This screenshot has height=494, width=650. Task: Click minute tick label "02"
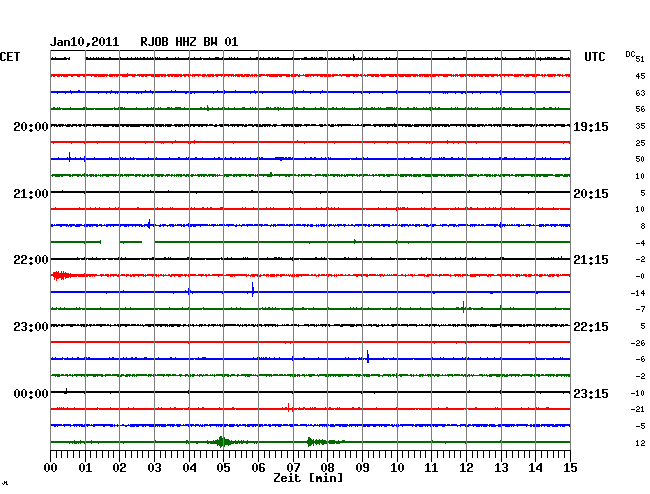point(119,468)
